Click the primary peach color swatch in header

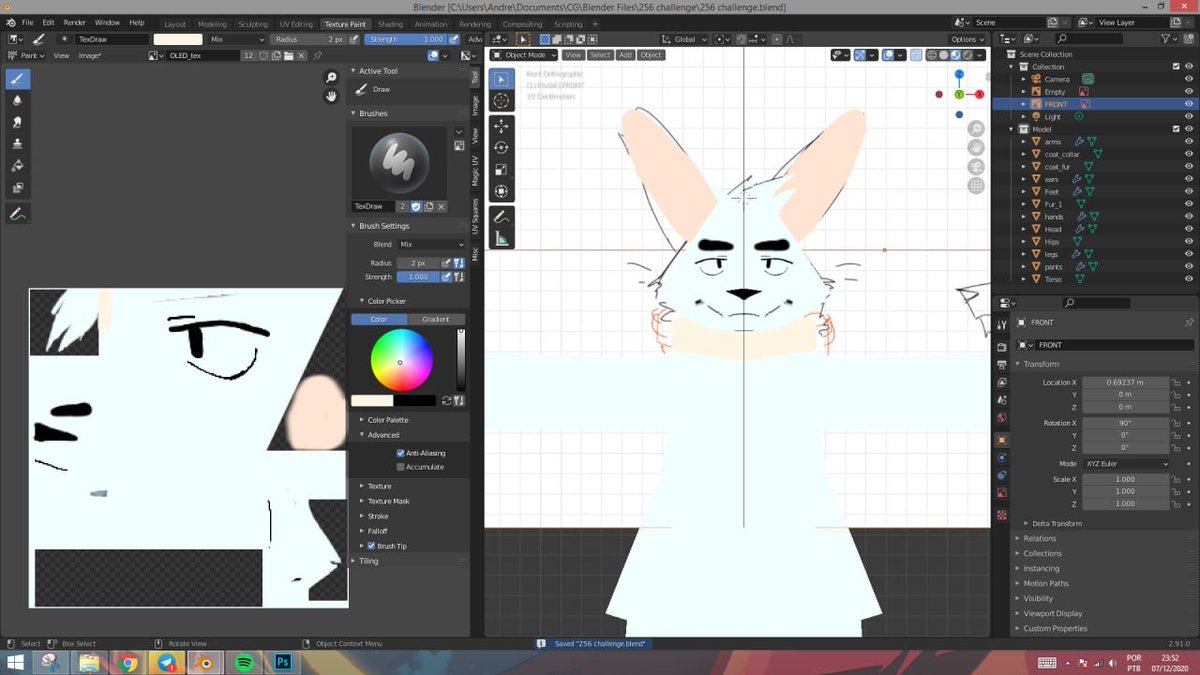(x=177, y=39)
